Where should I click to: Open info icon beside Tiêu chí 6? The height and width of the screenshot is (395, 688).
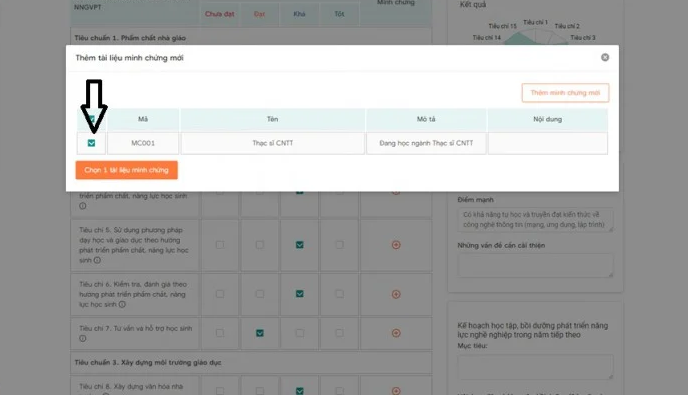[x=122, y=304]
